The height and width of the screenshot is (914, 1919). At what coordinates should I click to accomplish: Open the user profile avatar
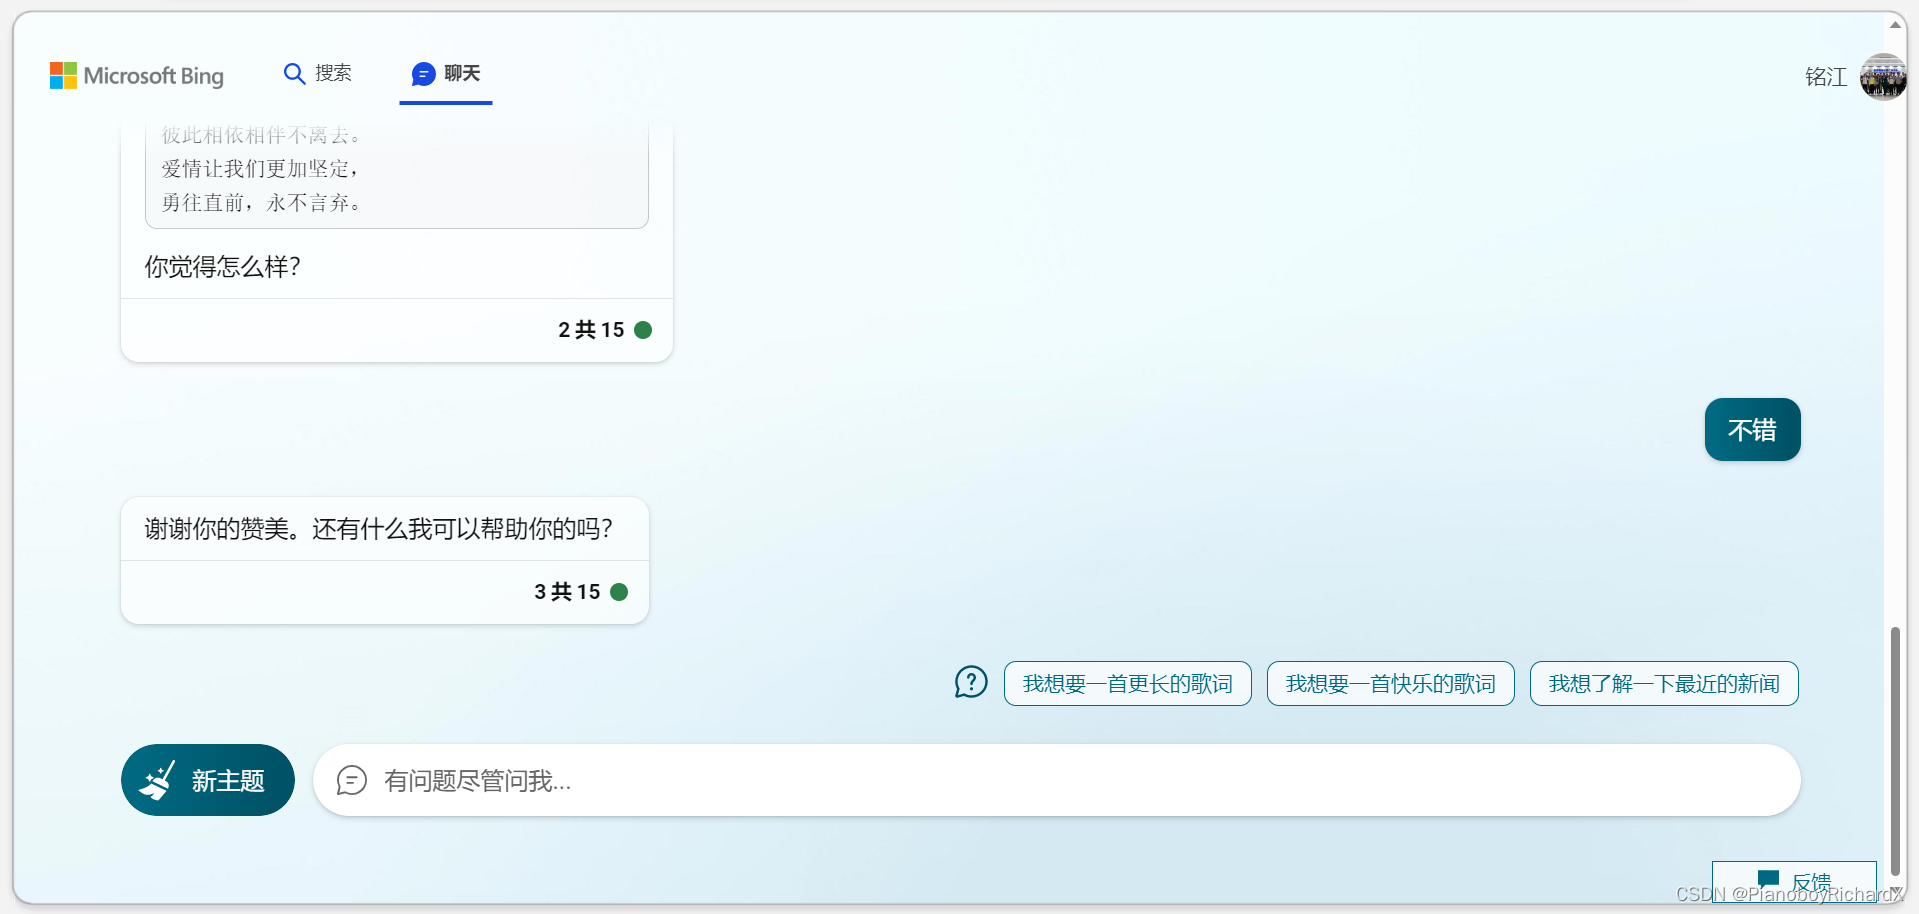point(1881,77)
